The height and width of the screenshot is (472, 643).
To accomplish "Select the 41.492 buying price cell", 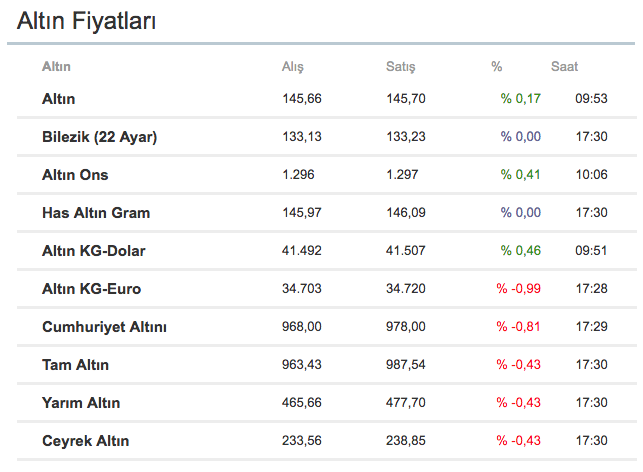I will point(301,251).
